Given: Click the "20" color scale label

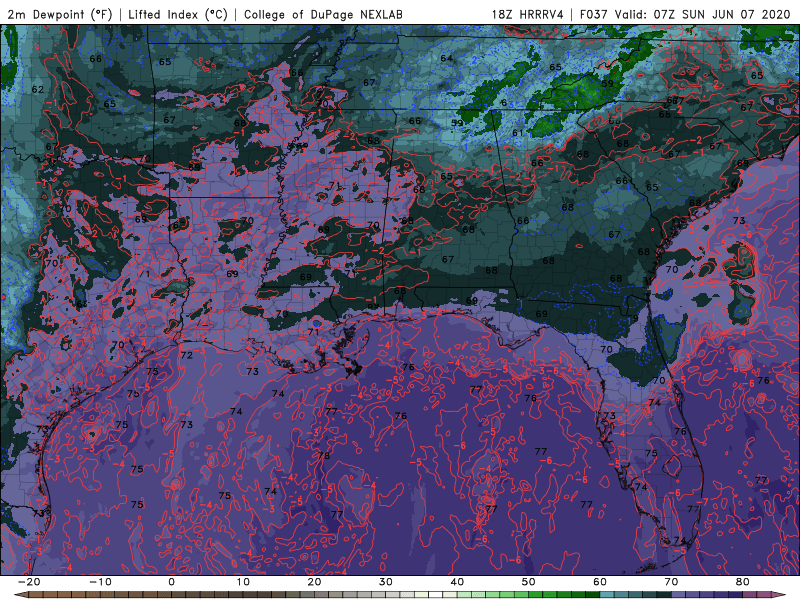Looking at the screenshot, I should (314, 582).
